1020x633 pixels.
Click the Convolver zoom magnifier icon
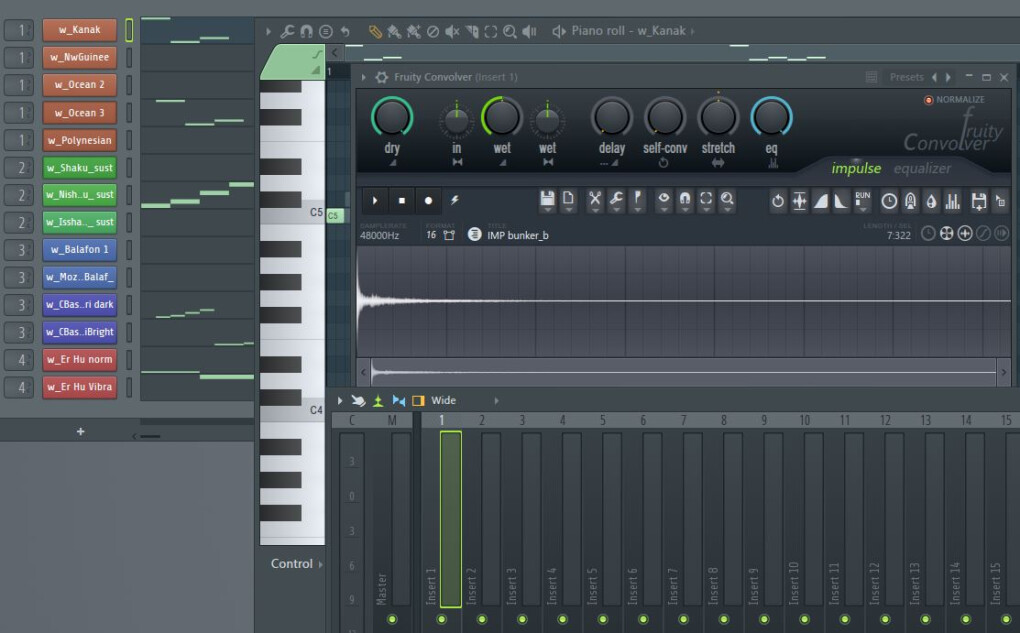(727, 200)
